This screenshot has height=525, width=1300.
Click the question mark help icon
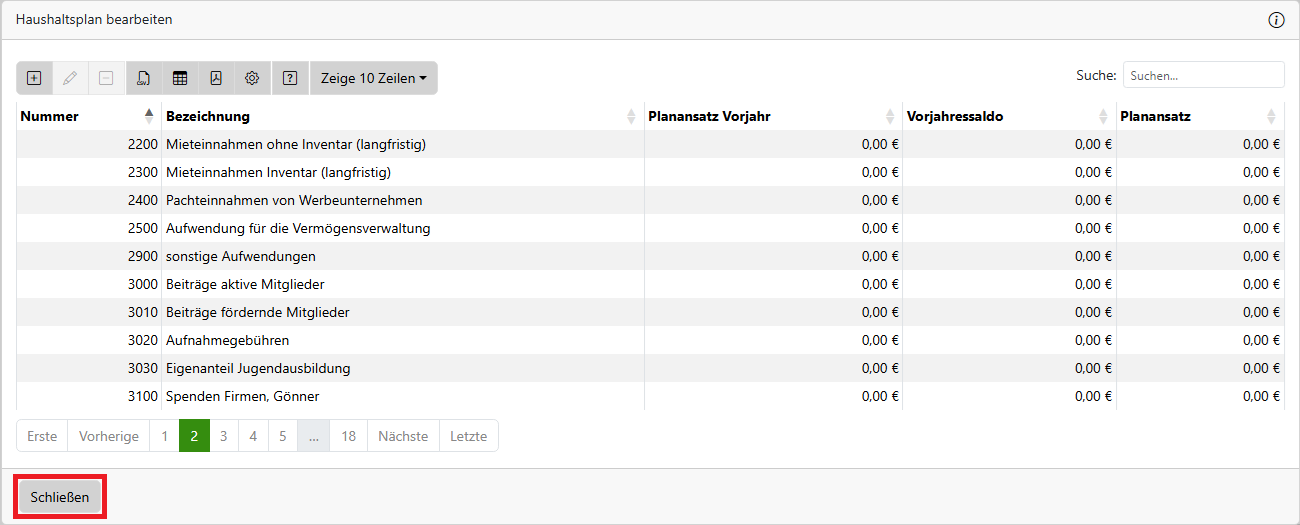tap(290, 78)
